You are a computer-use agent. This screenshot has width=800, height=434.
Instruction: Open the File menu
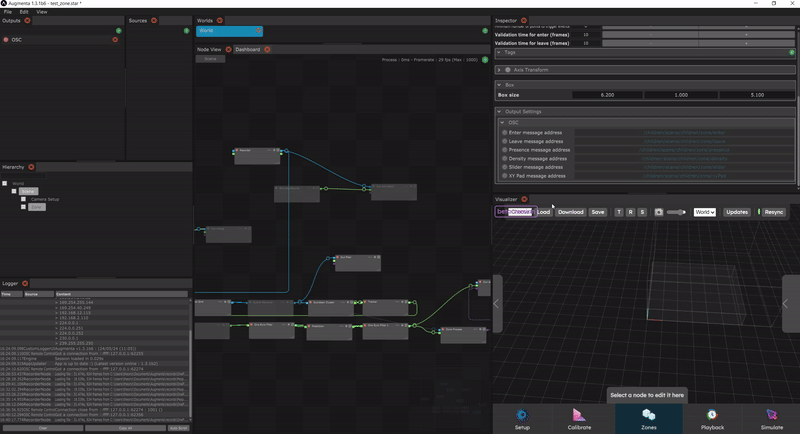tap(7, 11)
